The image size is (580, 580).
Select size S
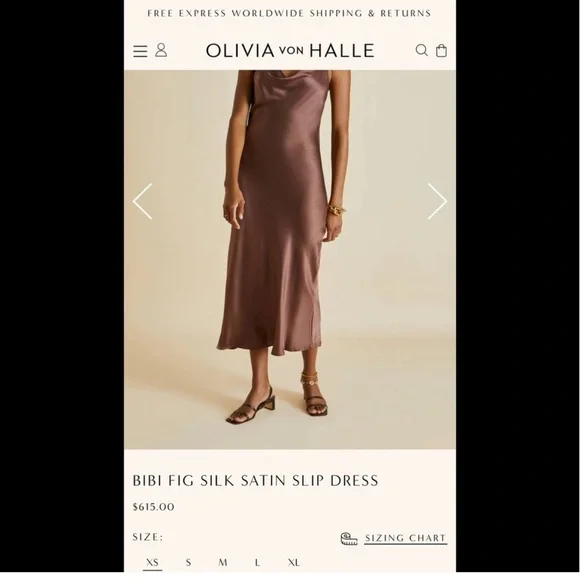pos(188,563)
